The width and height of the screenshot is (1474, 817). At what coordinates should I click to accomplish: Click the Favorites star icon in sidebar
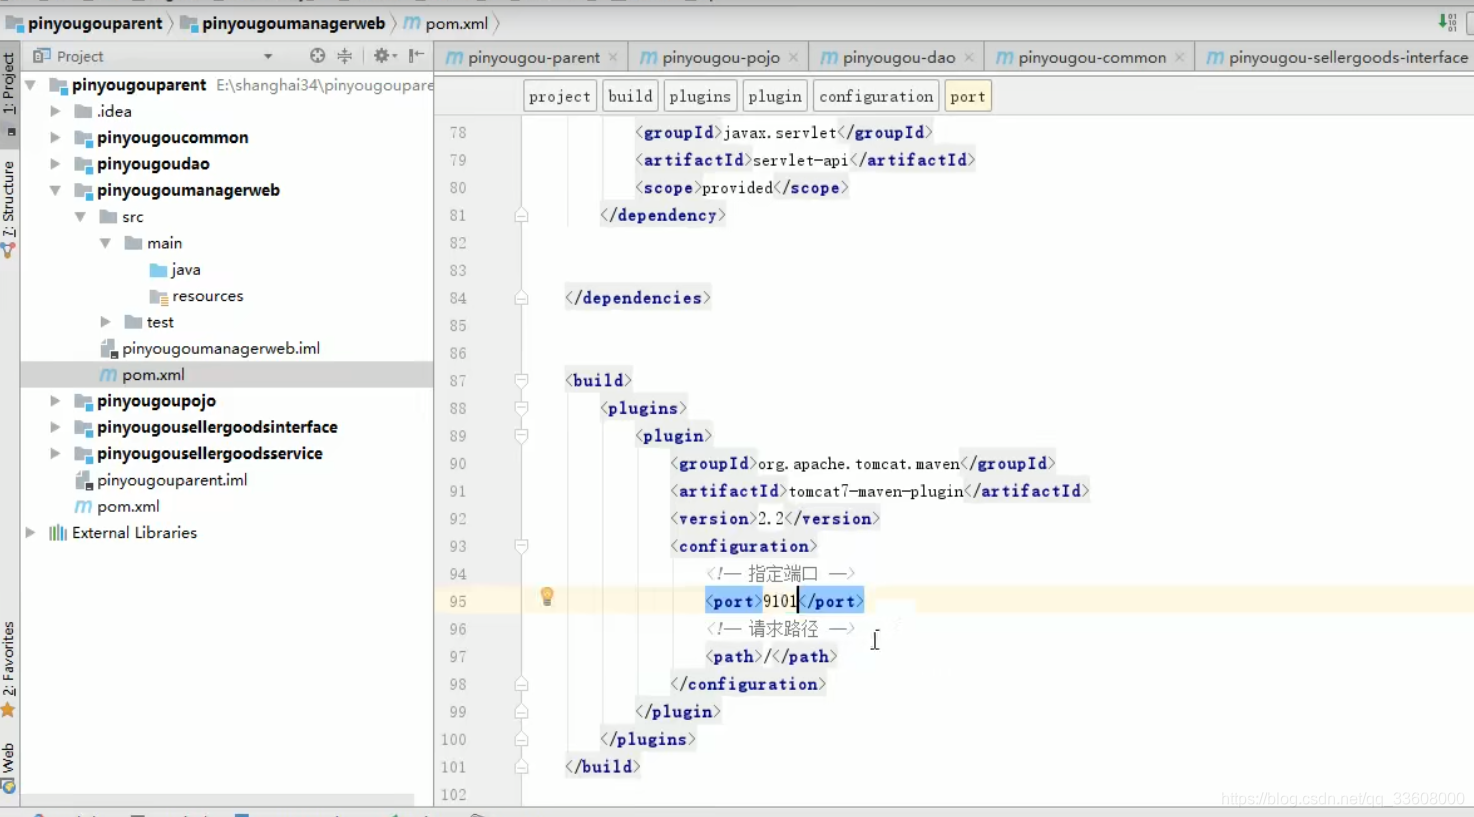[8, 710]
